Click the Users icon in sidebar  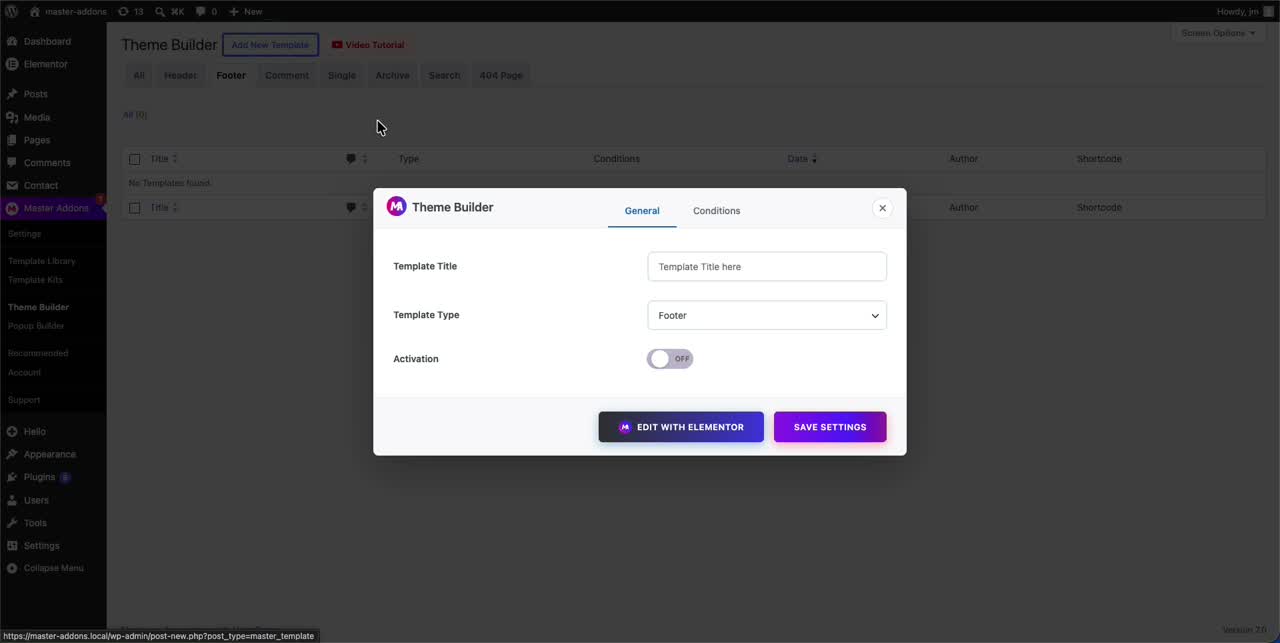[x=12, y=500]
